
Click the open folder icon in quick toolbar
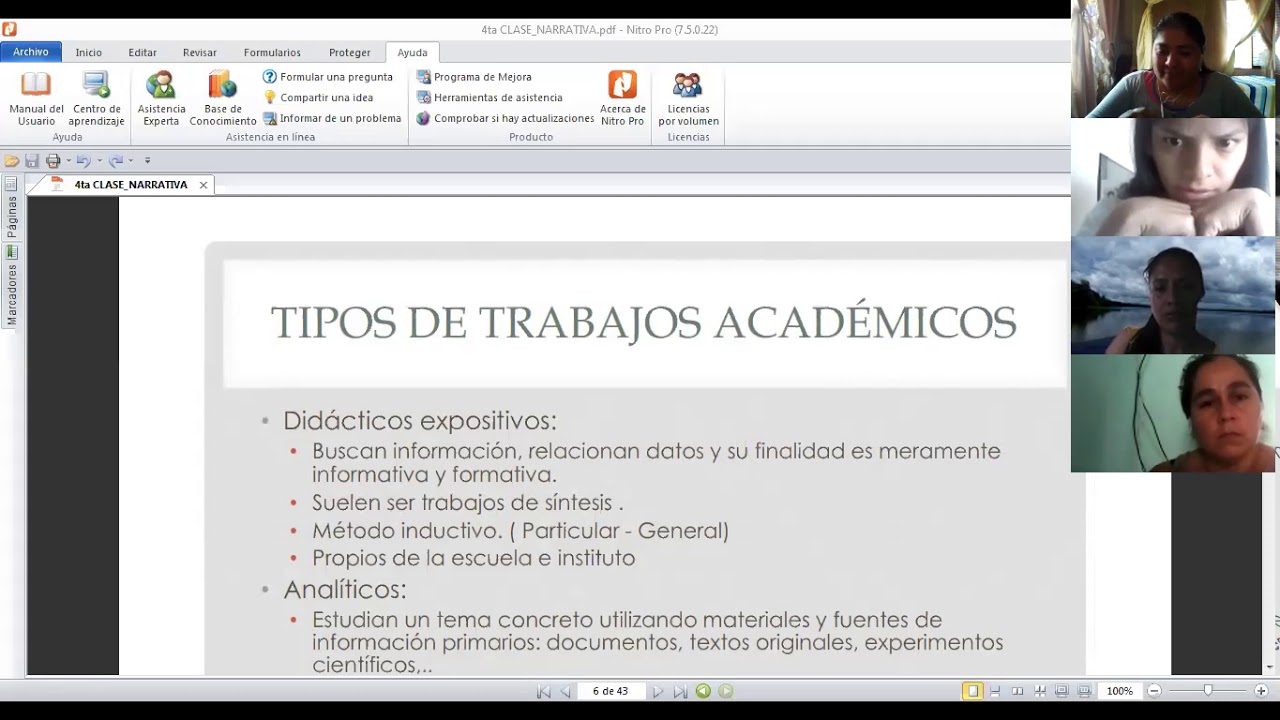pyautogui.click(x=12, y=160)
